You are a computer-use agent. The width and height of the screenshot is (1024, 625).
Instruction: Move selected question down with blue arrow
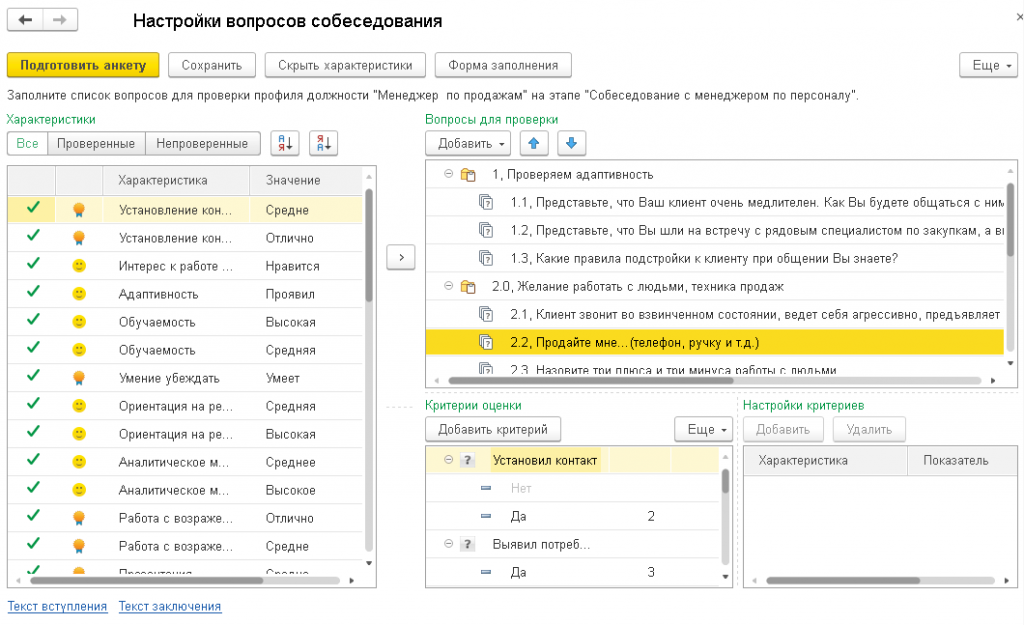[571, 143]
